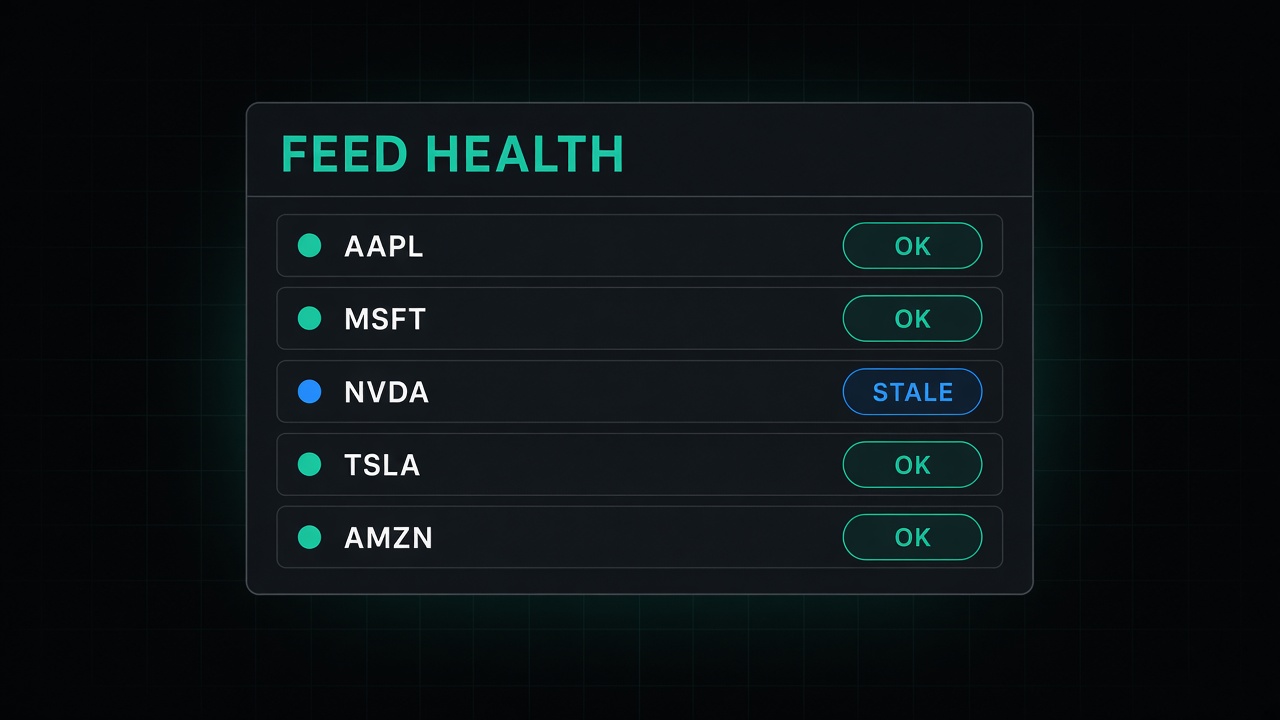Click the OK badge for MSFT
The image size is (1280, 720).
coord(912,318)
